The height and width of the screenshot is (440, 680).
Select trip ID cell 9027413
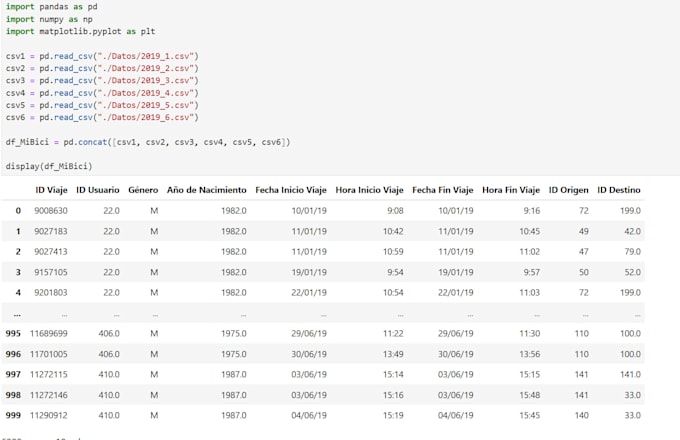click(51, 251)
